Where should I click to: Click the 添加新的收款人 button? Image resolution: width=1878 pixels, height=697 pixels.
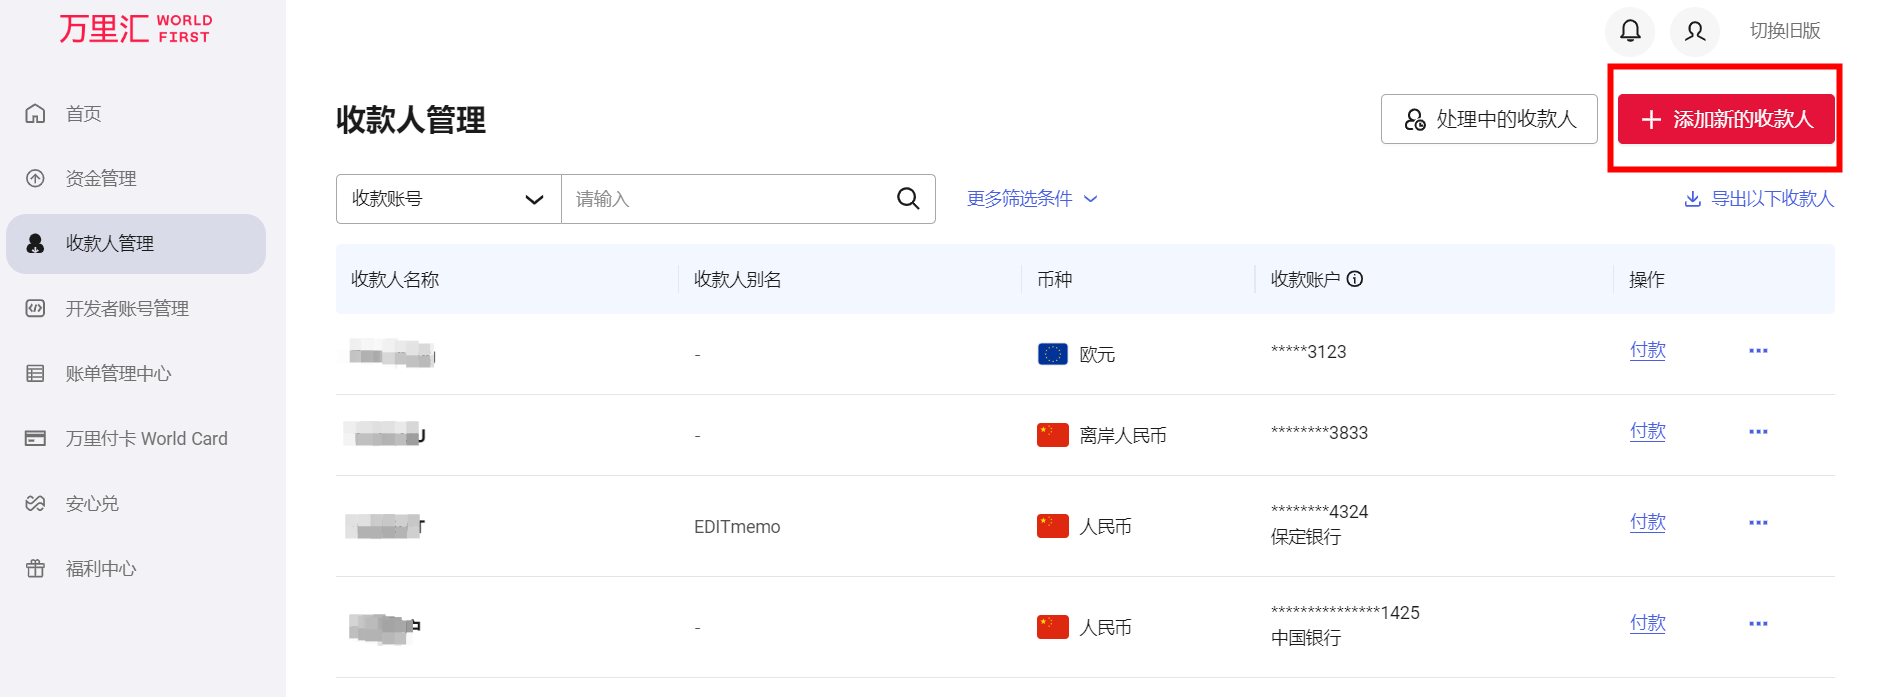(1726, 119)
